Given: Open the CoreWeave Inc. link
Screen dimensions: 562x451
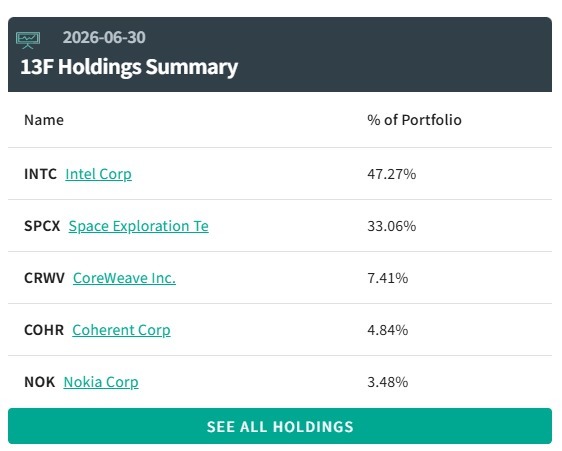Looking at the screenshot, I should coord(124,278).
